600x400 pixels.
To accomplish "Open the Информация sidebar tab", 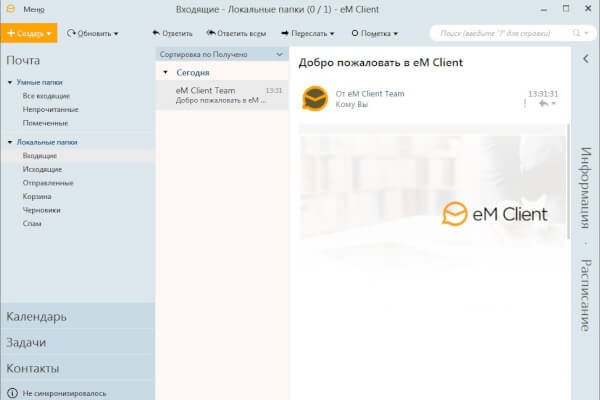I will (x=585, y=188).
